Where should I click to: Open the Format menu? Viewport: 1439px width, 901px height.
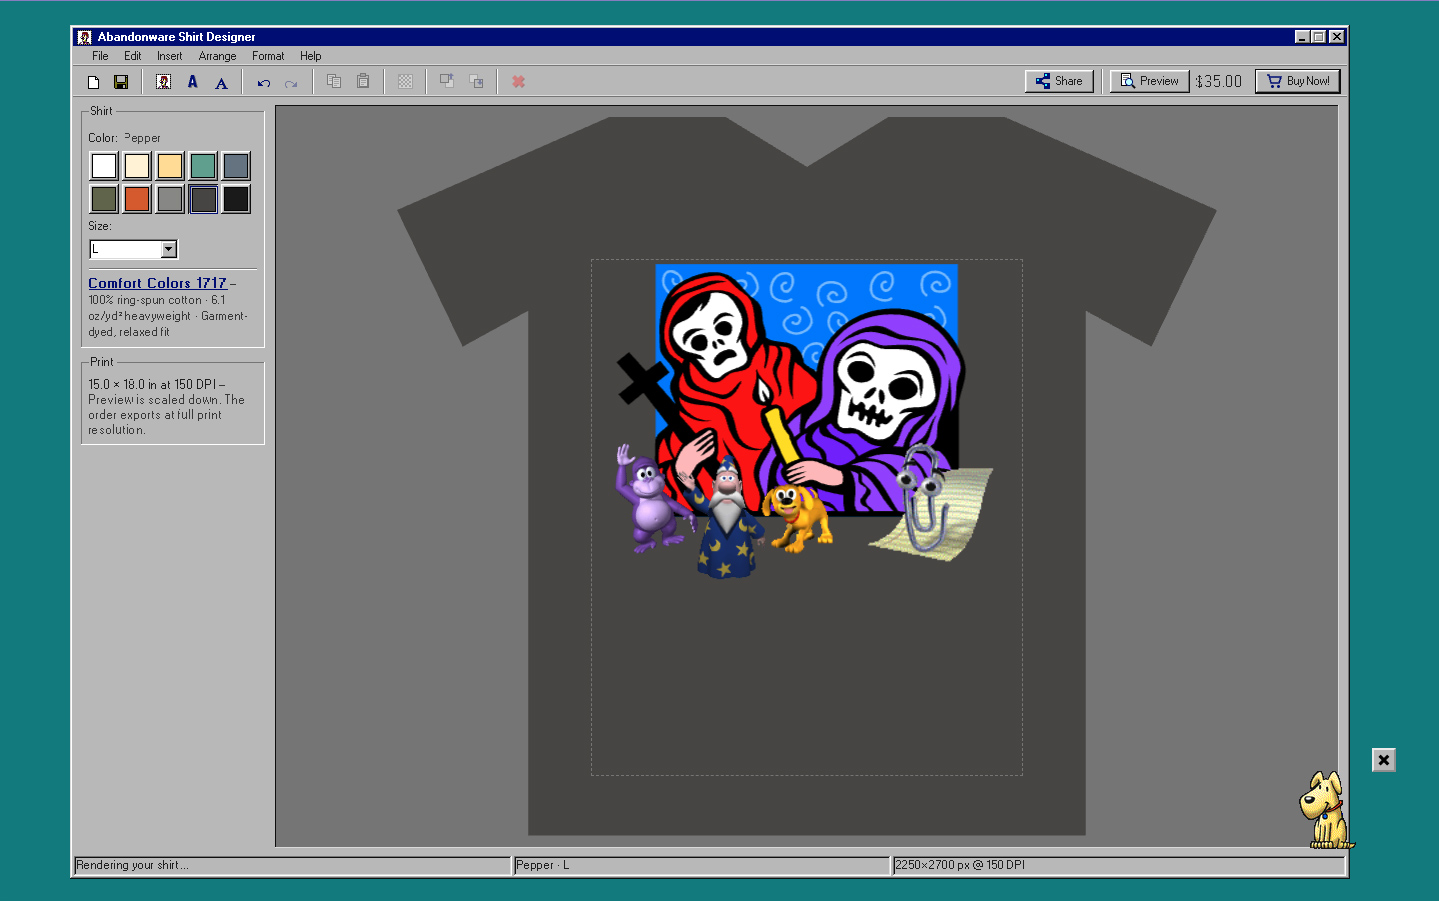point(268,56)
